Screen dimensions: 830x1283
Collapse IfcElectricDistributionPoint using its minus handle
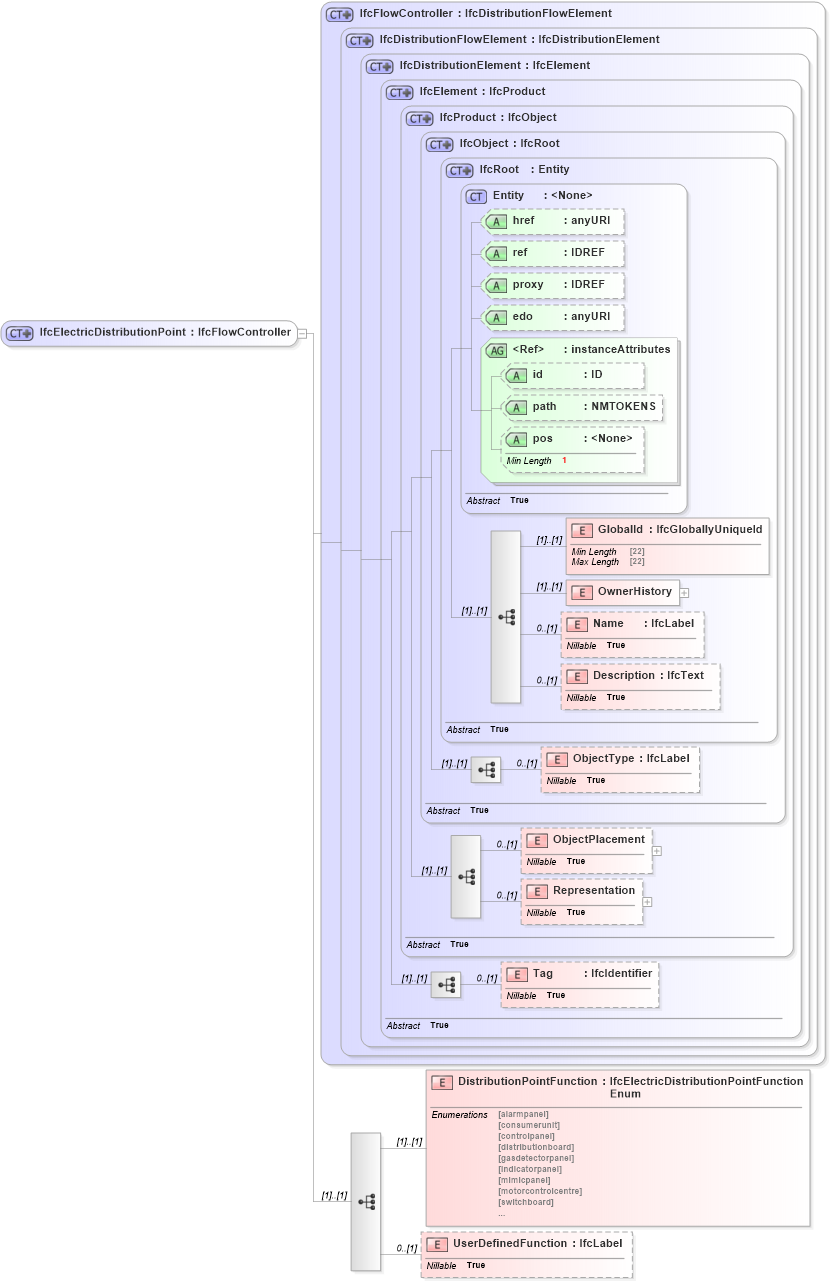point(305,332)
